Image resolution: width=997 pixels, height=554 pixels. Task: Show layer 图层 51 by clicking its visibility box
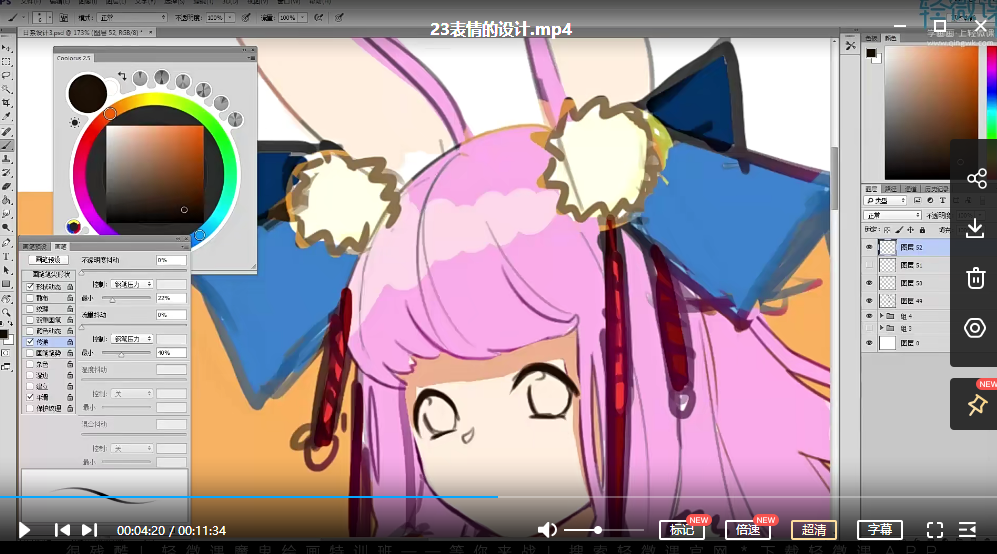click(x=868, y=266)
